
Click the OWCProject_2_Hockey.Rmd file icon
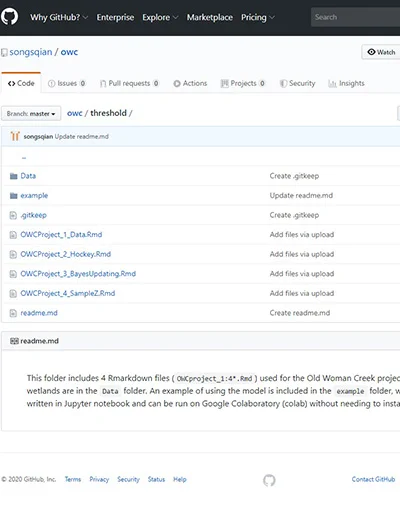click(13, 255)
